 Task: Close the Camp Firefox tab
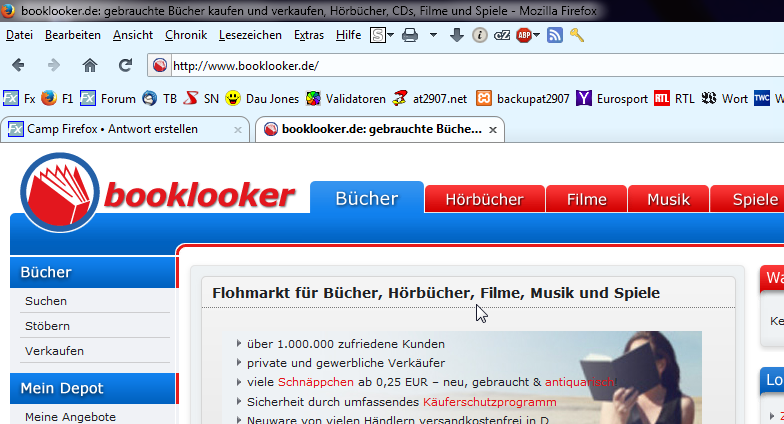point(238,130)
